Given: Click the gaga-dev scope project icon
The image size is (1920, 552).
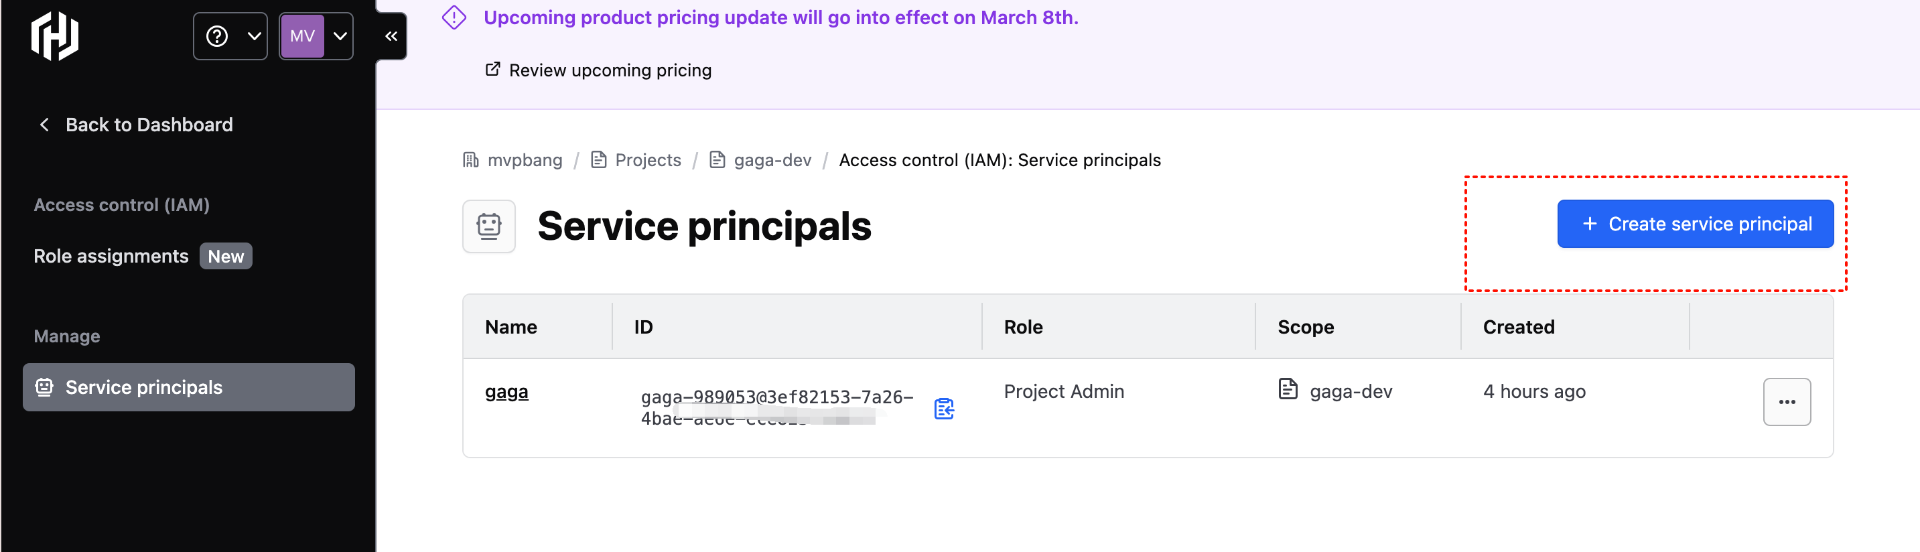Looking at the screenshot, I should coord(1288,389).
